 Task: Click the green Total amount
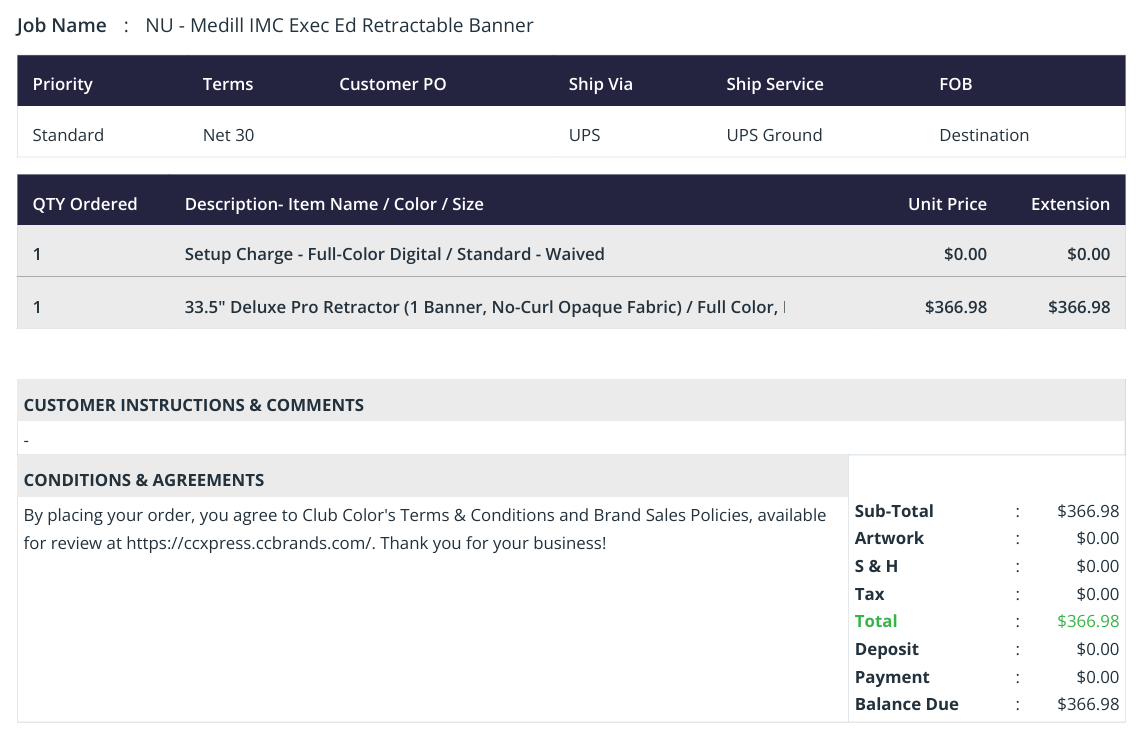pos(1087,621)
